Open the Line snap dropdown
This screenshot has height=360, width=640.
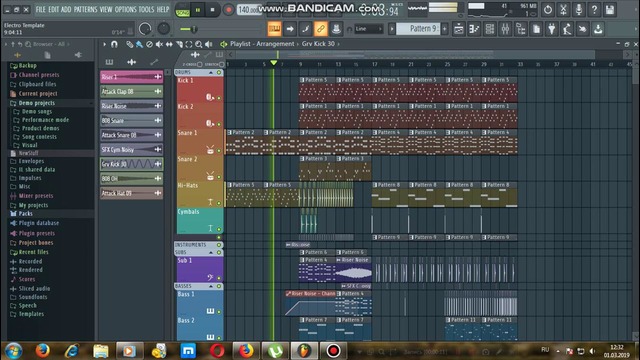[369, 29]
